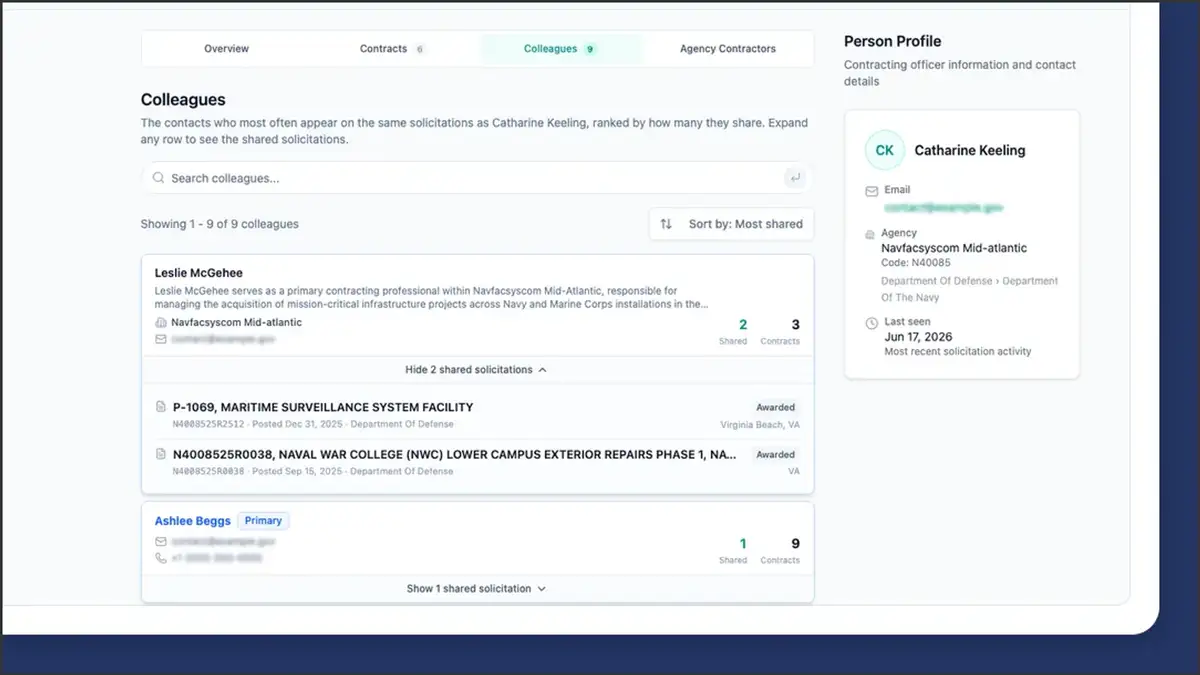The width and height of the screenshot is (1200, 675).
Task: Click Last seen clock icon in profile
Action: coord(871,322)
